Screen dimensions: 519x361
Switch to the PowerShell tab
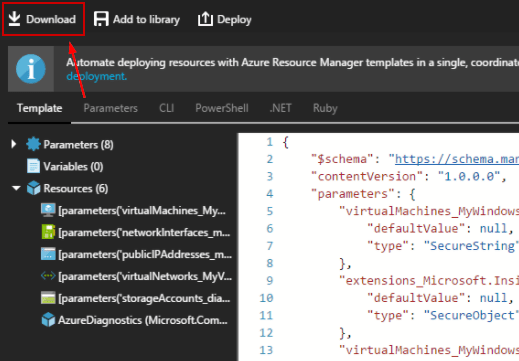pos(222,108)
